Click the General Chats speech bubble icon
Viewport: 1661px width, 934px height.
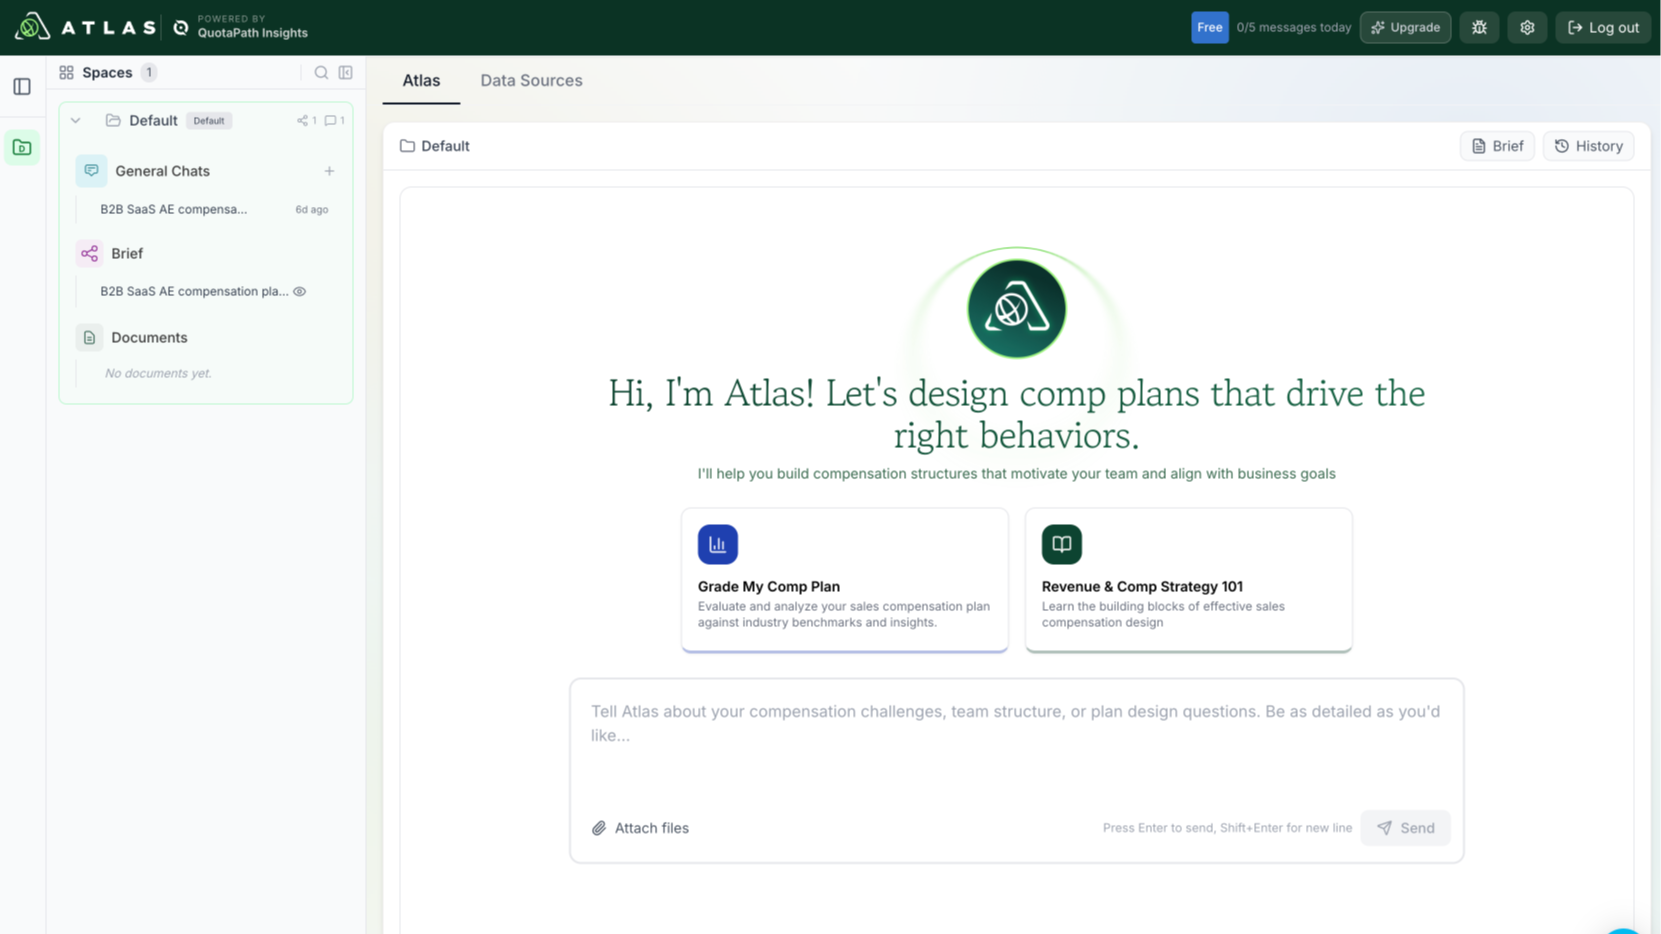[91, 171]
